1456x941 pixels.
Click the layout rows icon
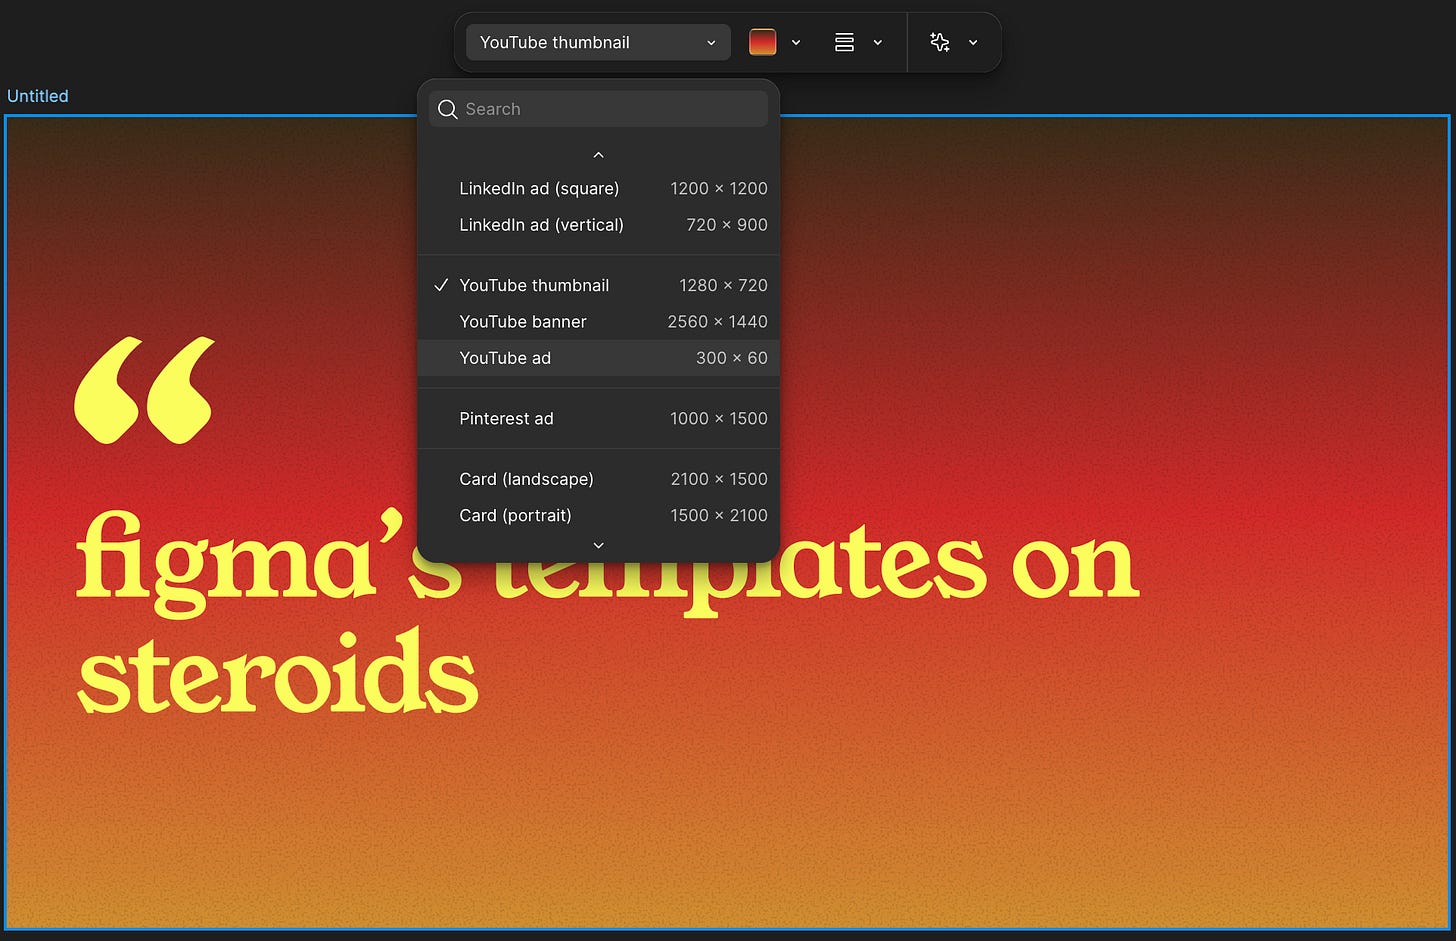[x=844, y=42]
